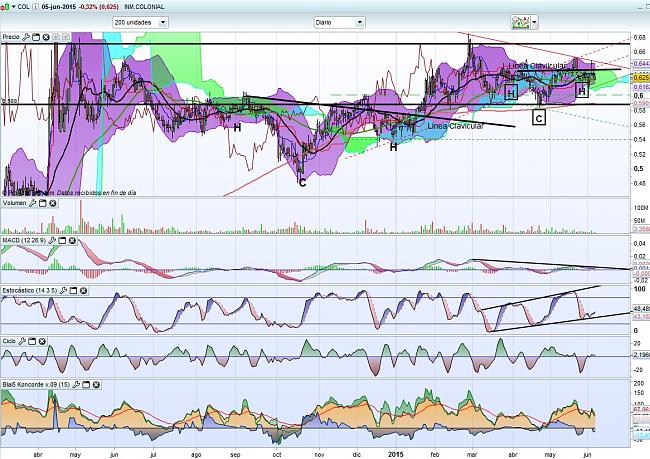The image size is (650, 459).
Task: Maximize the Blai5 Koncorde panel
Action: click(86, 385)
